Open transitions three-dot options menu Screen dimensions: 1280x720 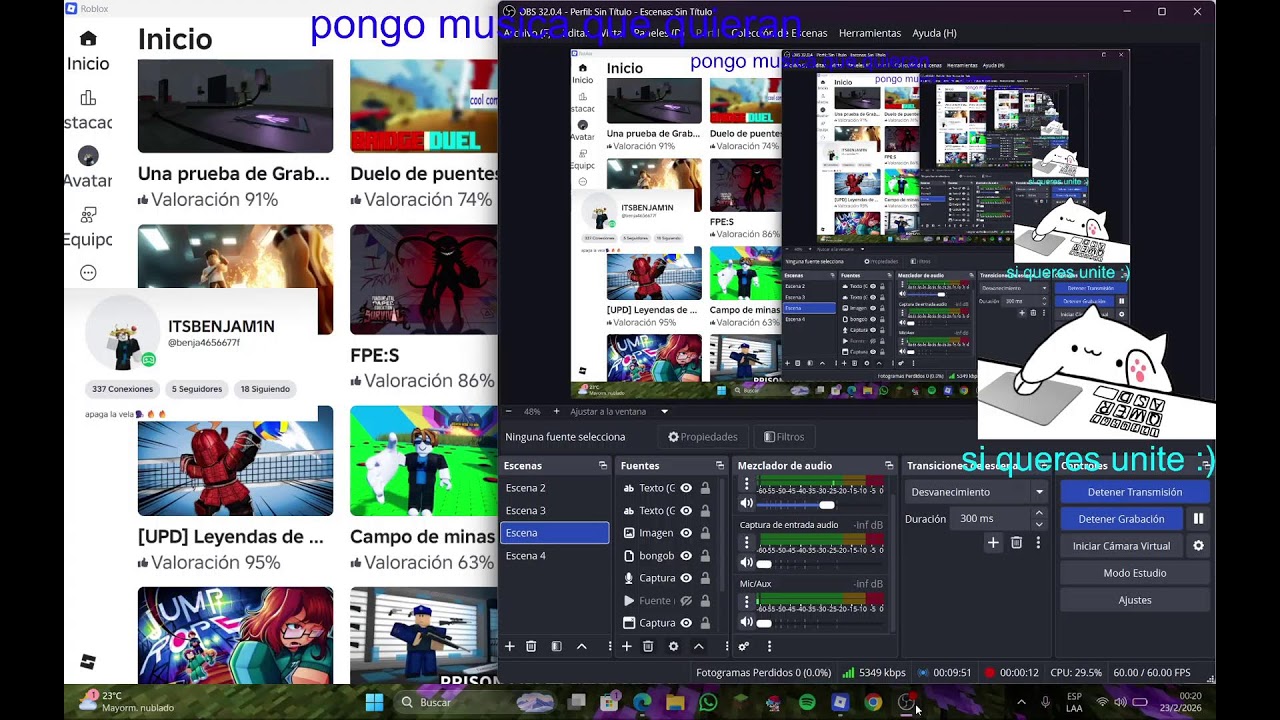(1038, 543)
